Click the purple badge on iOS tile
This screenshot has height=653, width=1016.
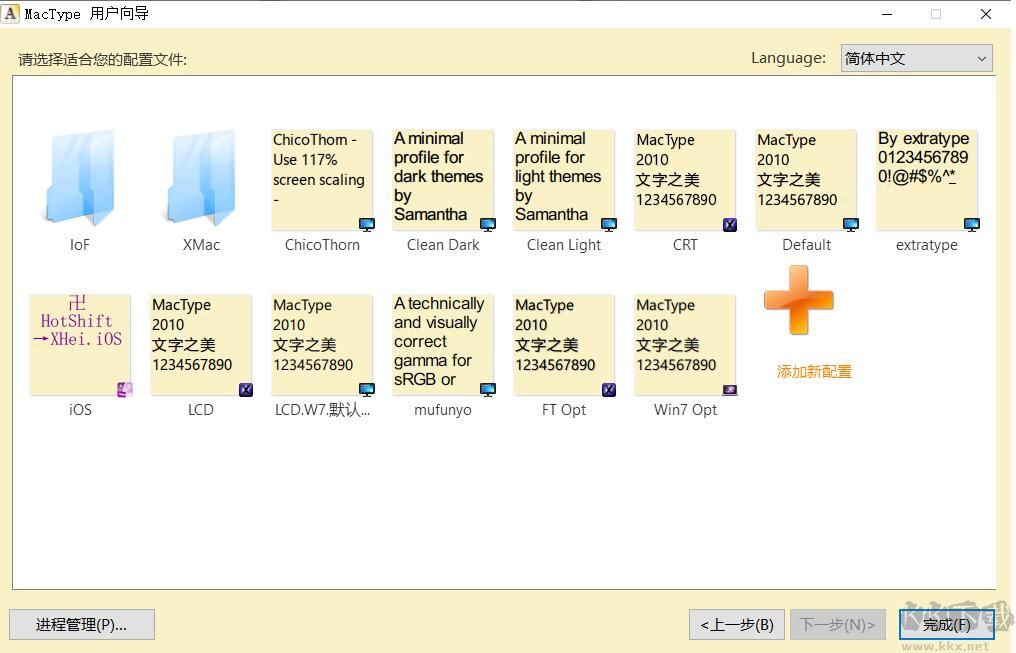124,389
